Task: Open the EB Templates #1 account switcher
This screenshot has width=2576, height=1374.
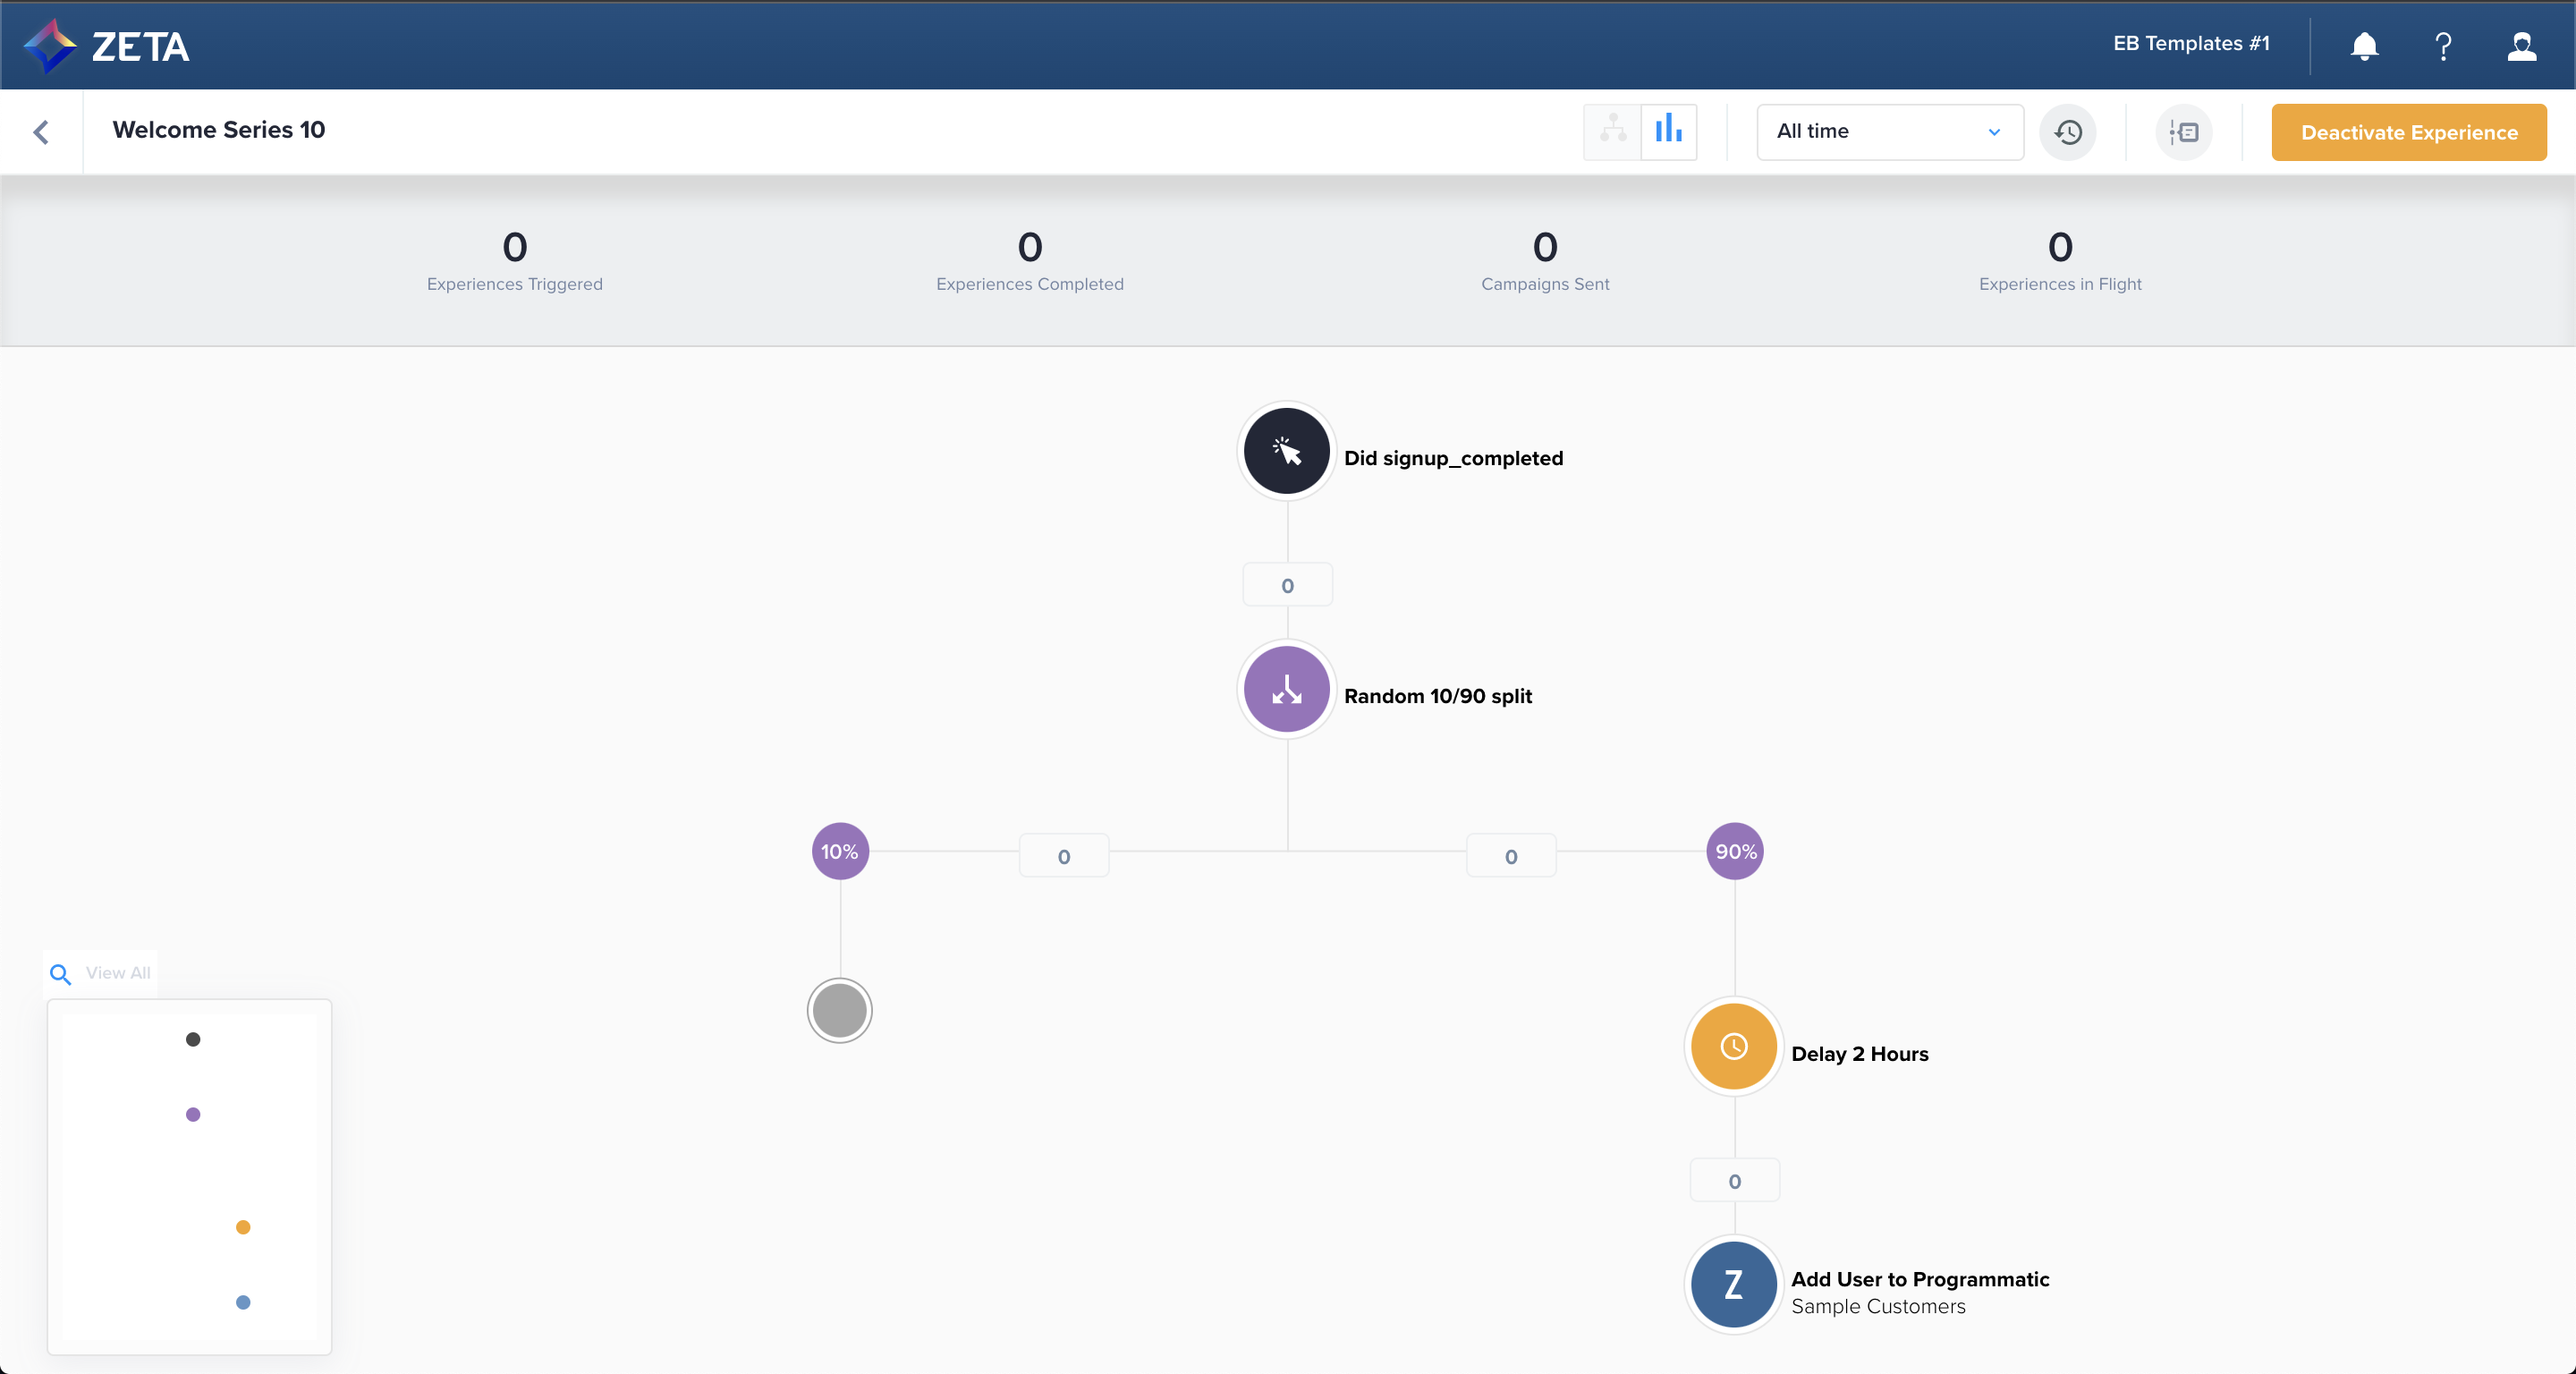Action: pyautogui.click(x=2190, y=44)
